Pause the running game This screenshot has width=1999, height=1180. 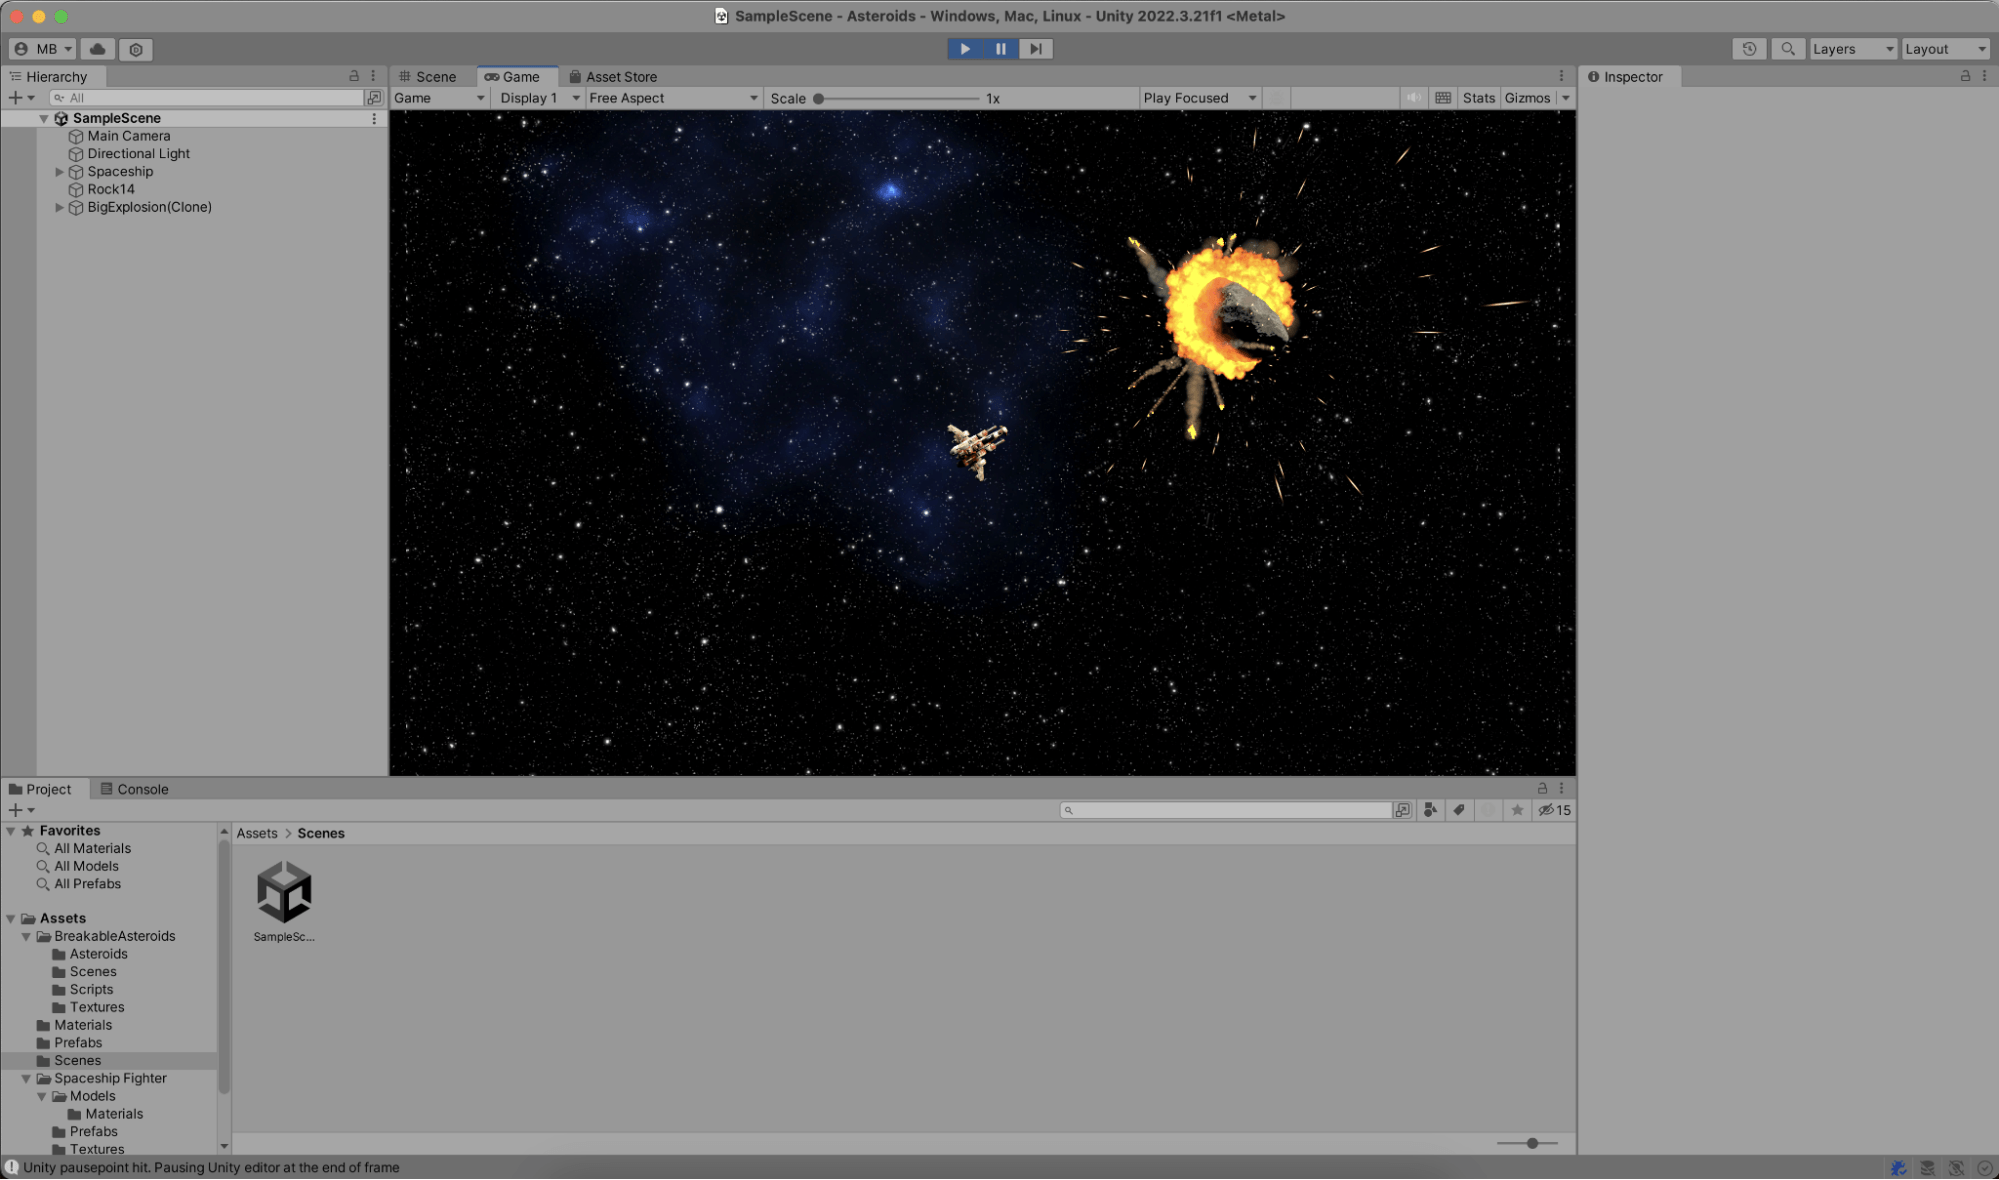pyautogui.click(x=1000, y=48)
